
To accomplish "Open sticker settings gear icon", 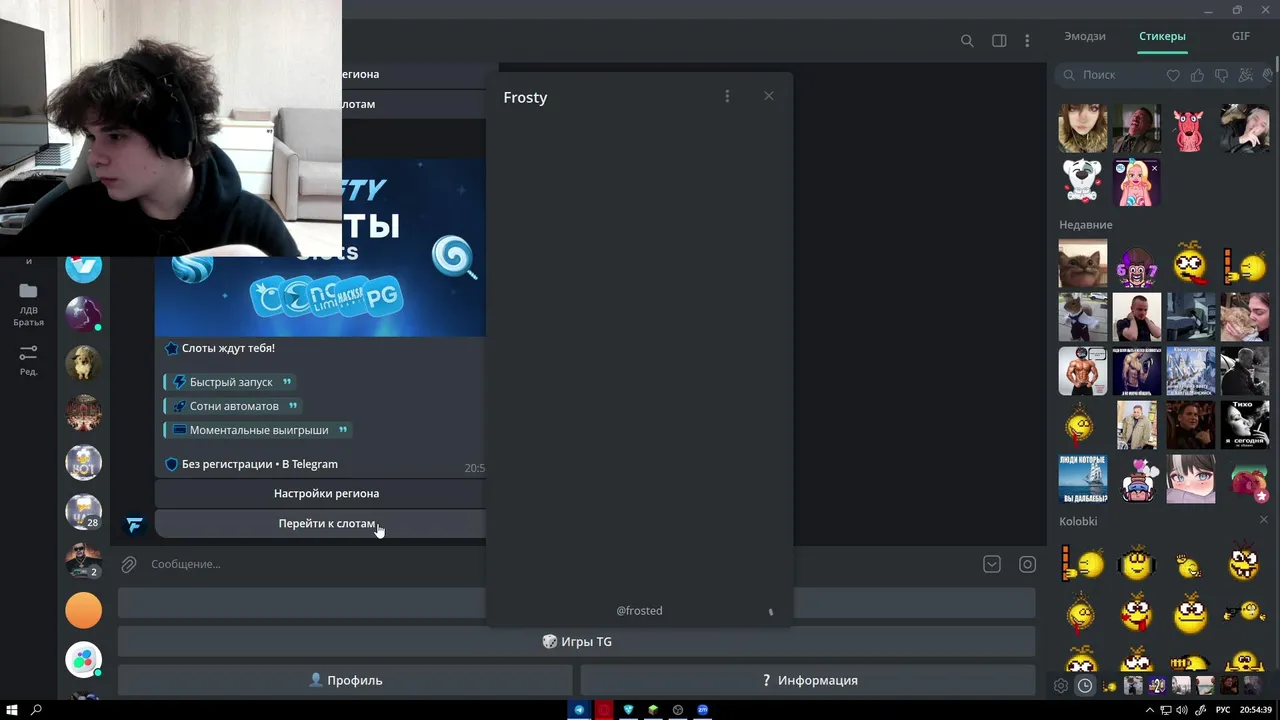I will (1061, 686).
